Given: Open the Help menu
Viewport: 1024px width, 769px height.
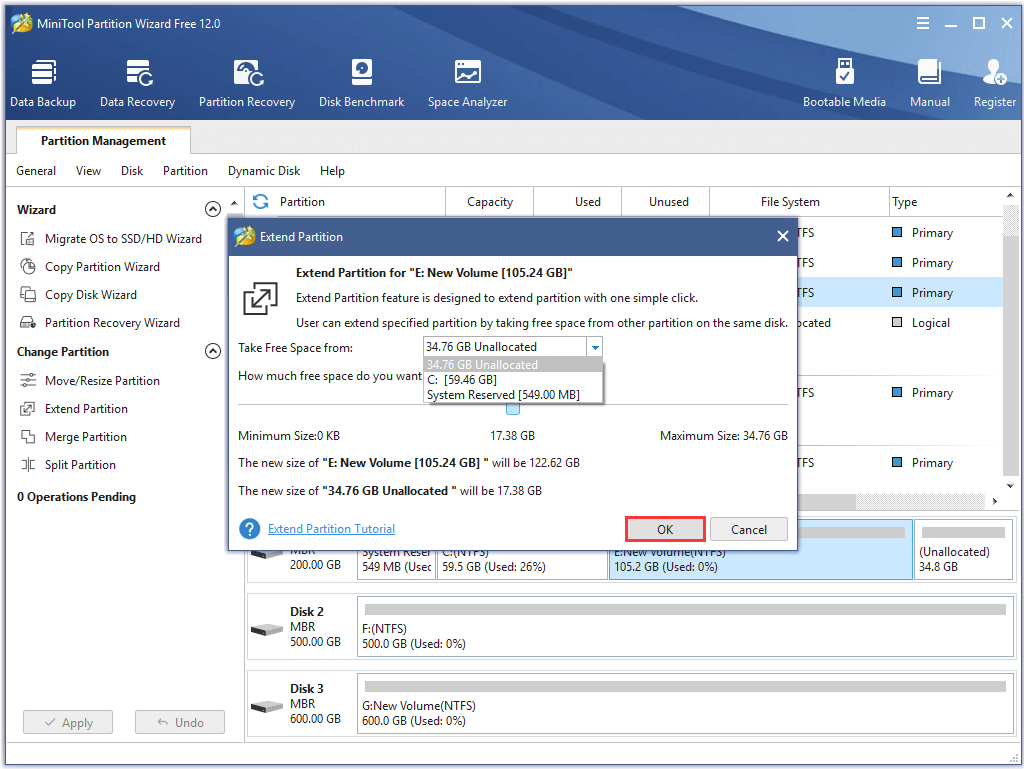Looking at the screenshot, I should (332, 171).
